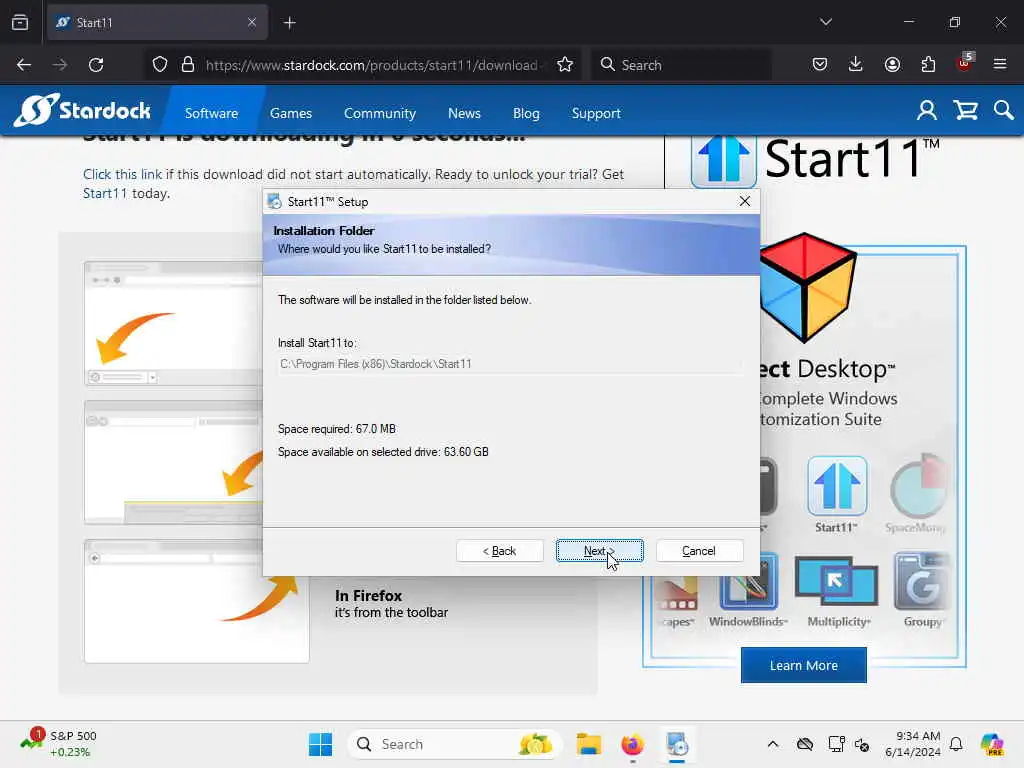Image resolution: width=1024 pixels, height=768 pixels.
Task: Open the Firefox application menu
Action: point(1000,64)
